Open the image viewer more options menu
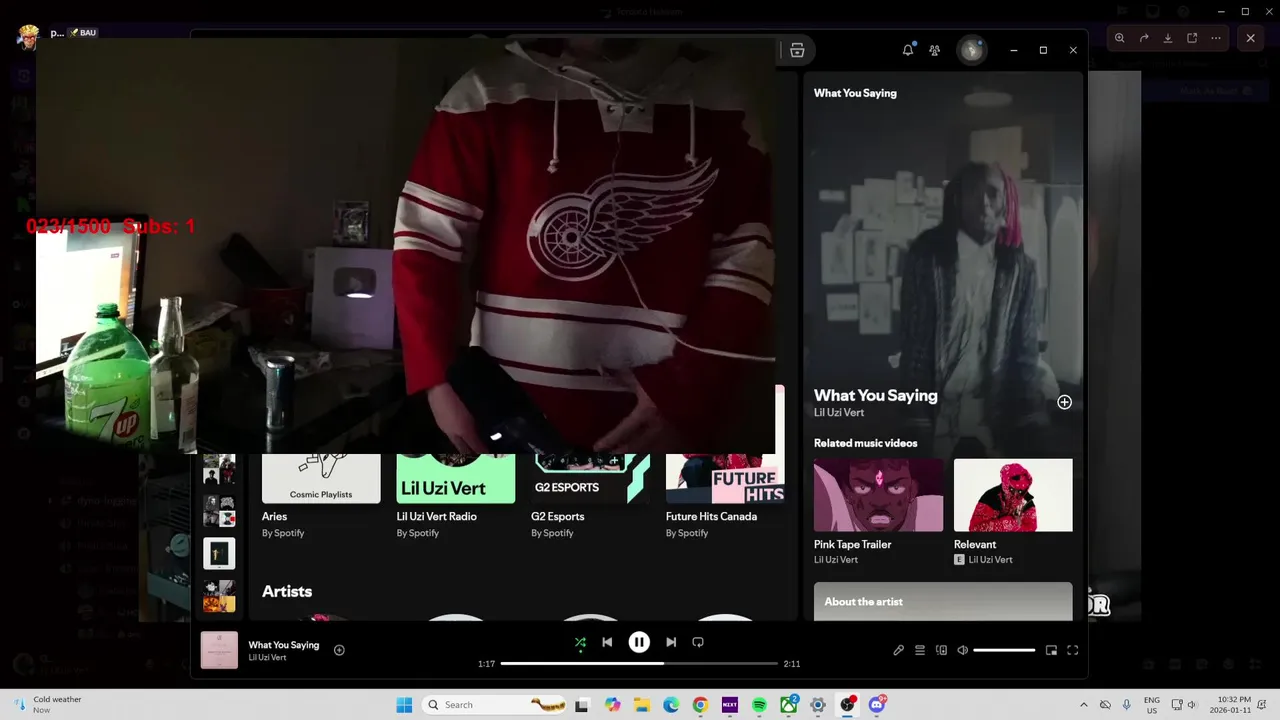1280x720 pixels. [1216, 38]
